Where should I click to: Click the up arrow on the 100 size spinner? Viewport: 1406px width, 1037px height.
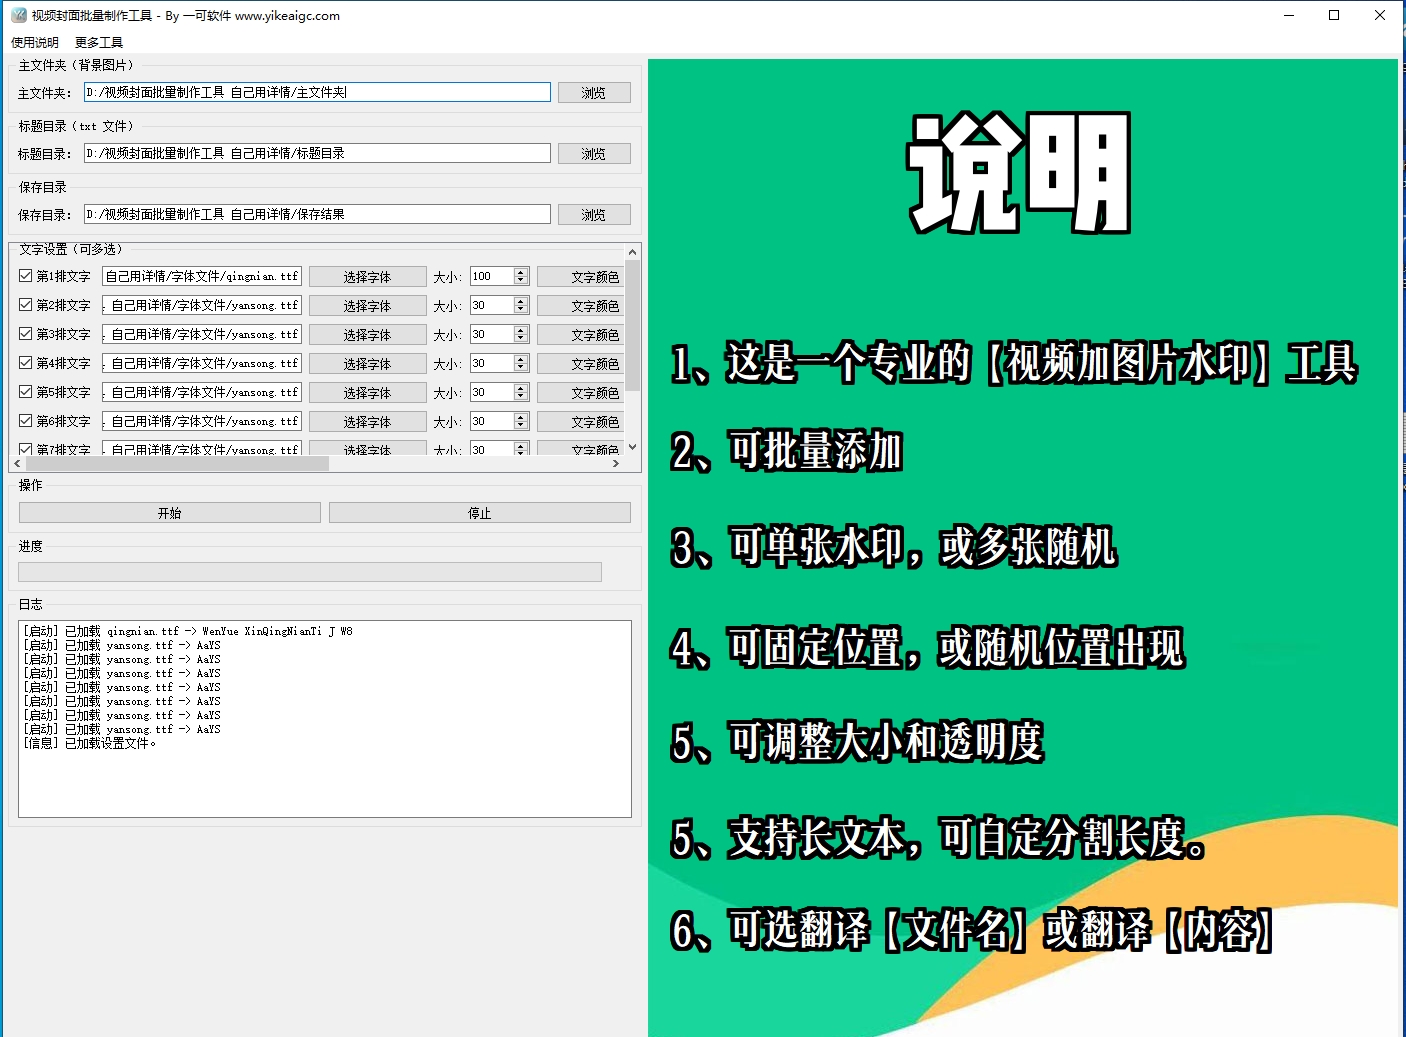[x=521, y=271]
